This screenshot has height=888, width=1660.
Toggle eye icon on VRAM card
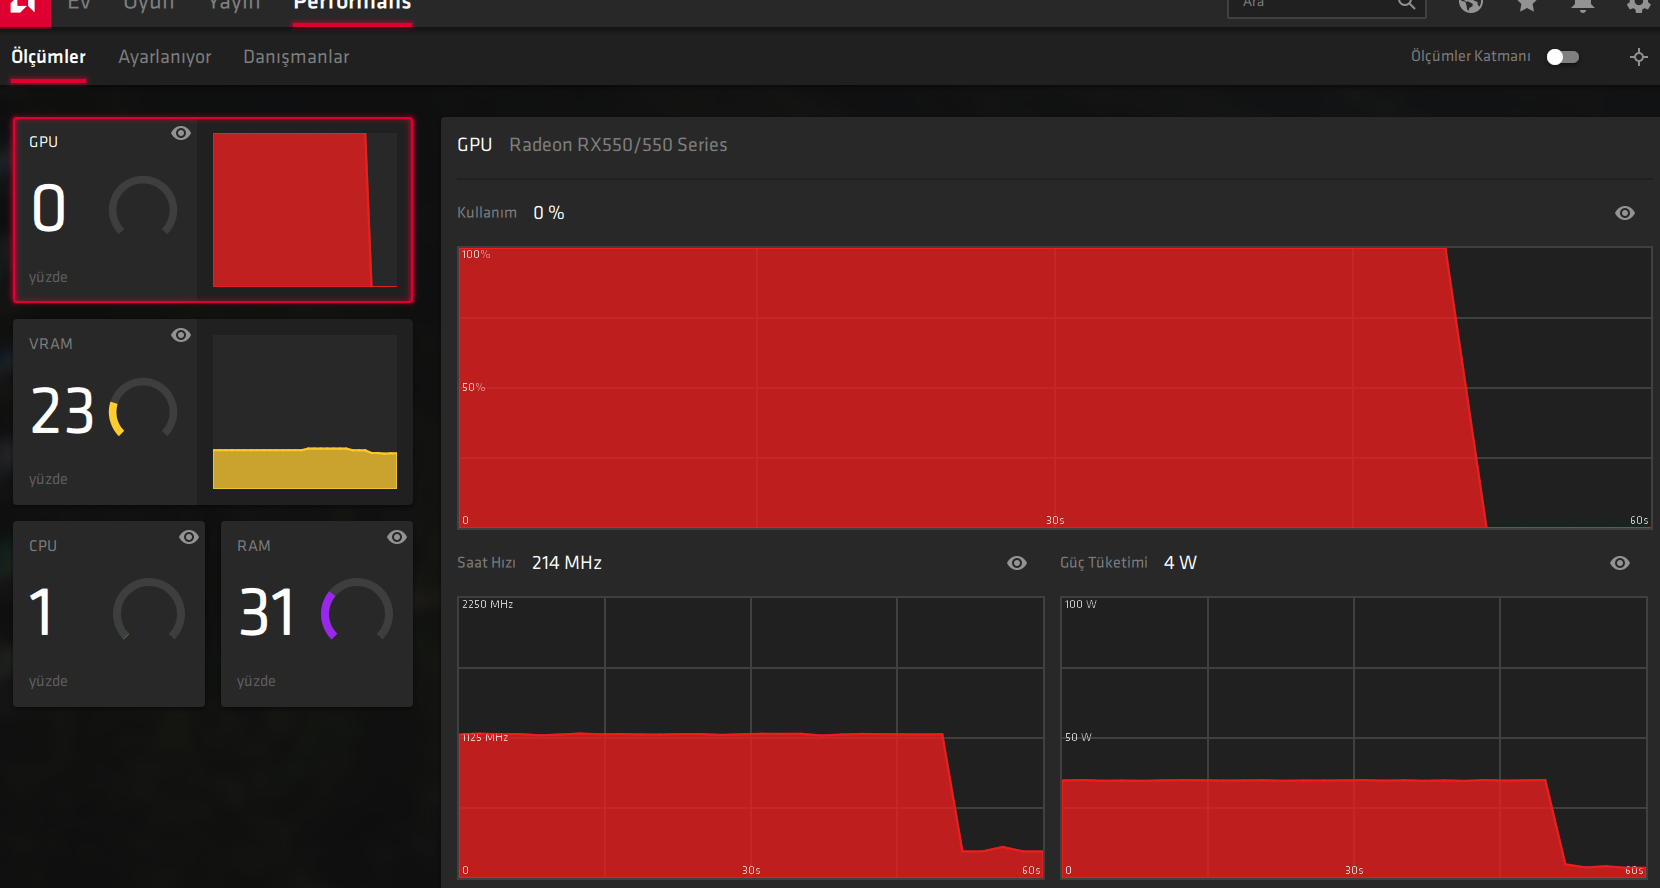pyautogui.click(x=181, y=335)
